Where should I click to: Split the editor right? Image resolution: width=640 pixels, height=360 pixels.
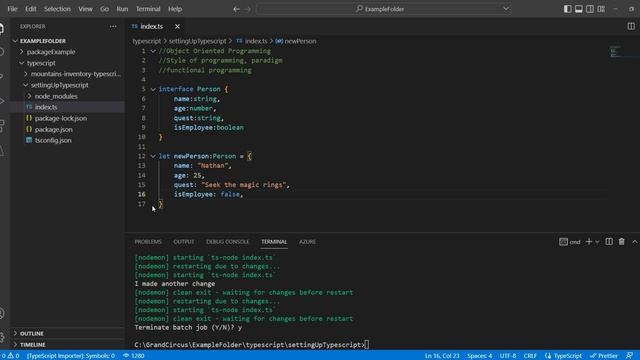(631, 27)
